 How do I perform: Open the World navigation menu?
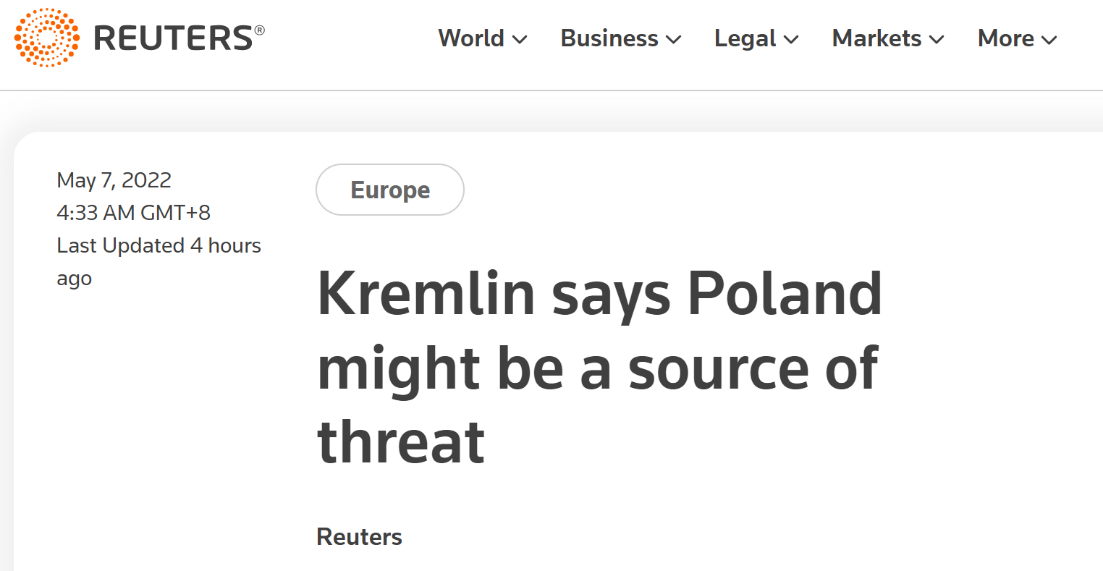point(471,38)
